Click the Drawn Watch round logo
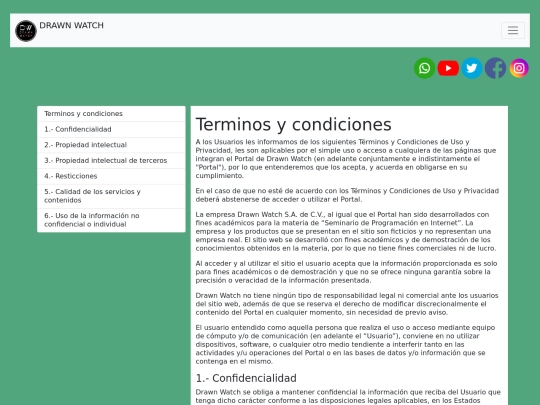Screen dimensions: 540x405 click(26, 31)
